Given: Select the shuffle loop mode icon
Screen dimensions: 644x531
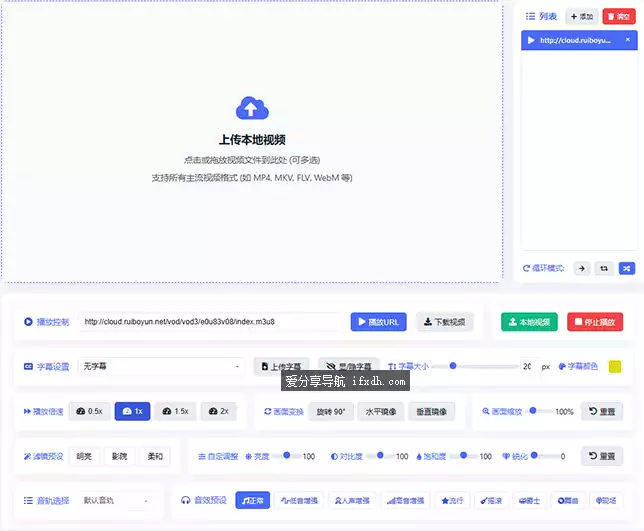Looking at the screenshot, I should tap(627, 268).
